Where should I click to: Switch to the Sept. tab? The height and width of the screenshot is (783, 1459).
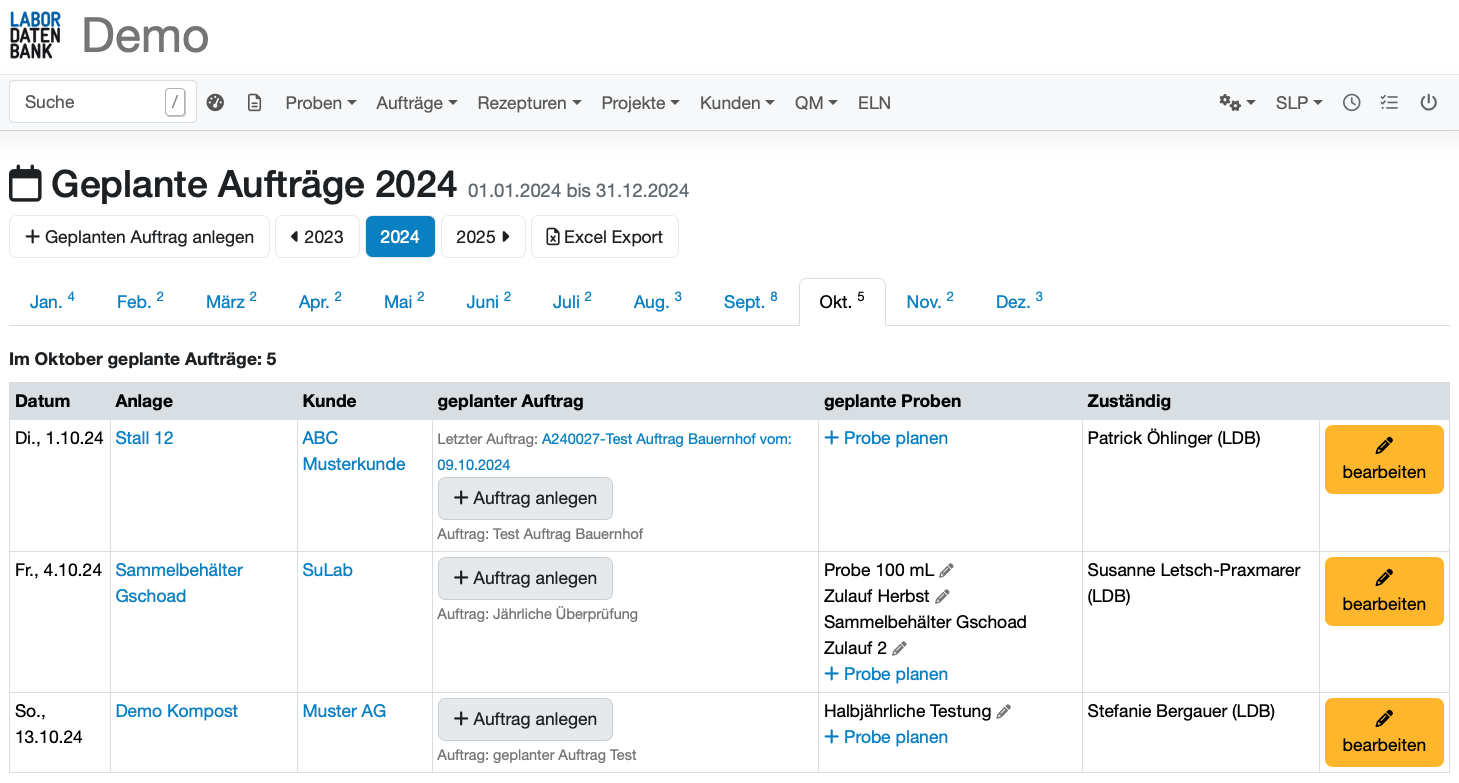[x=749, y=302]
